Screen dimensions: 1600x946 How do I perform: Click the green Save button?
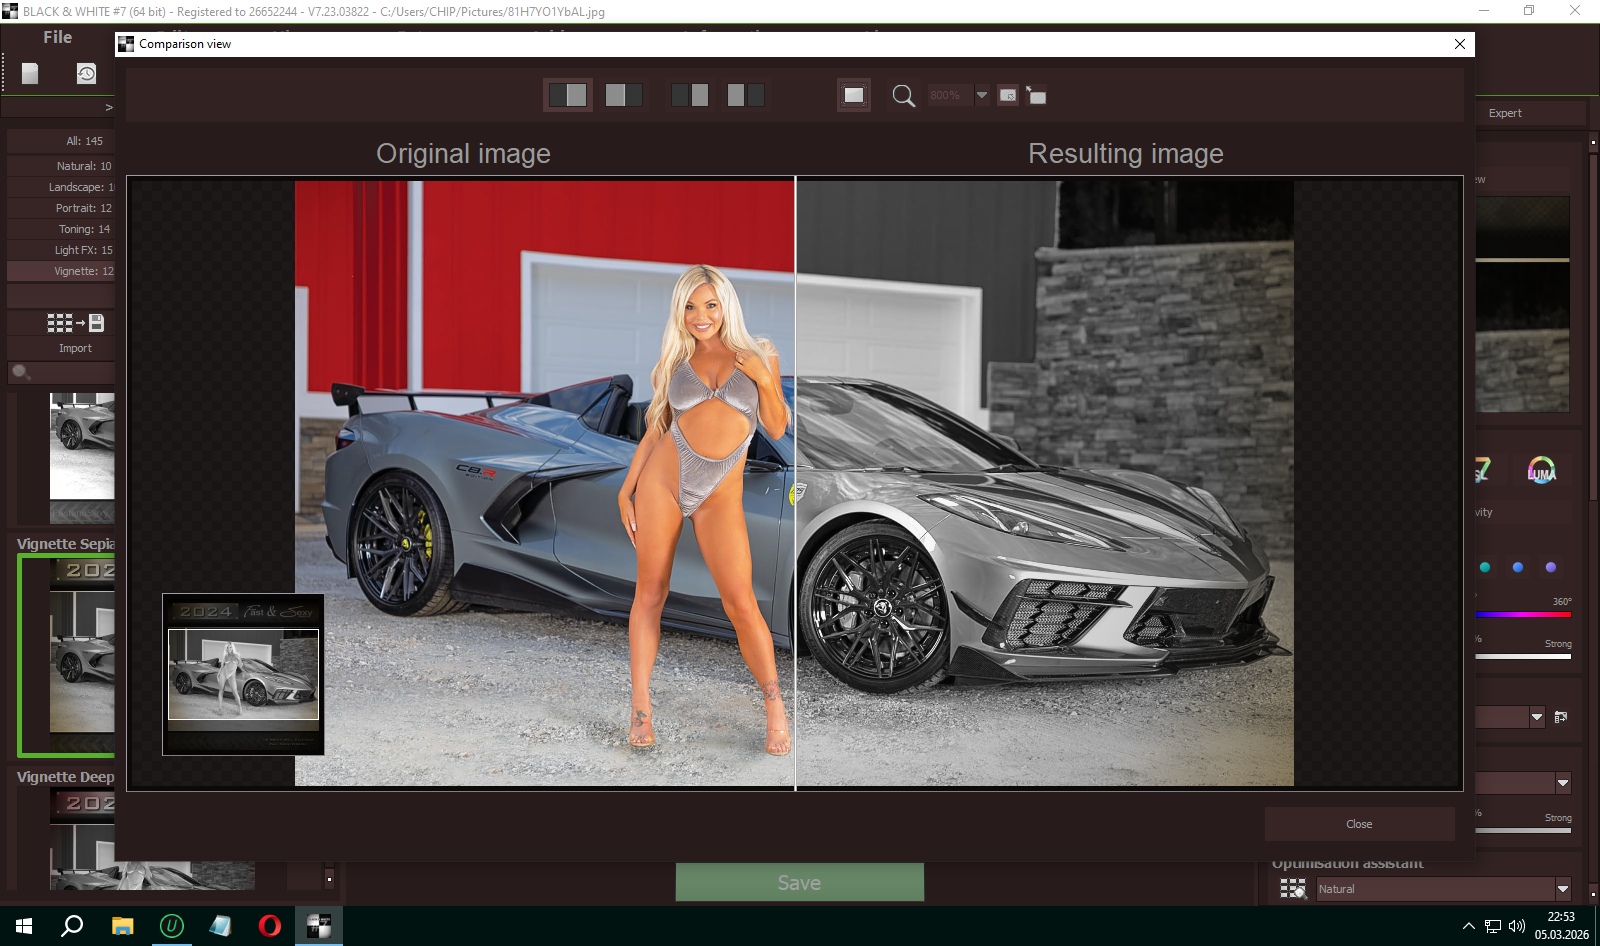click(799, 883)
